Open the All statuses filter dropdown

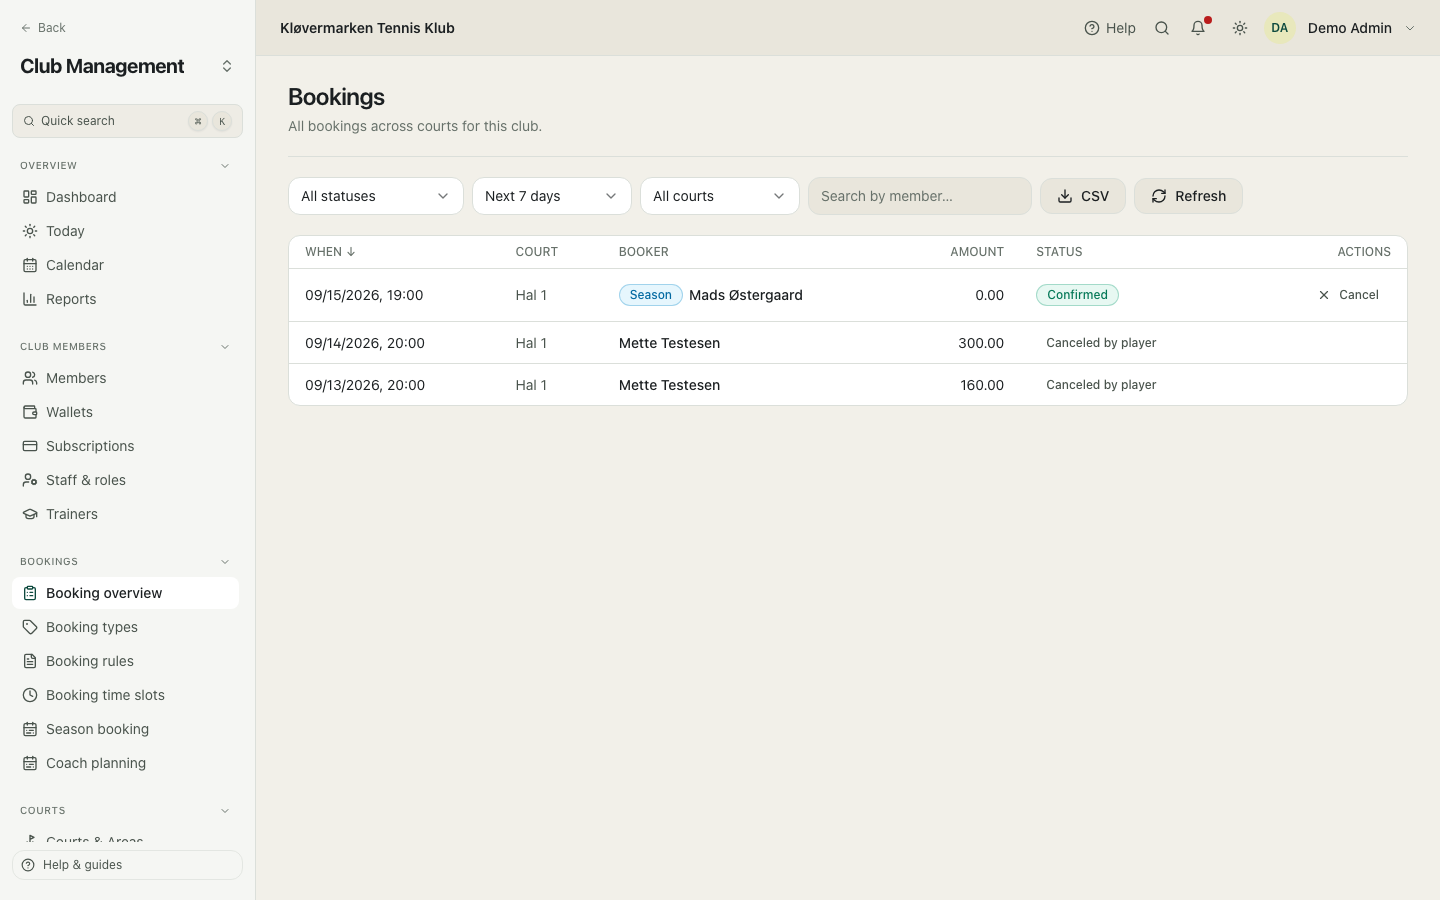pyautogui.click(x=376, y=196)
